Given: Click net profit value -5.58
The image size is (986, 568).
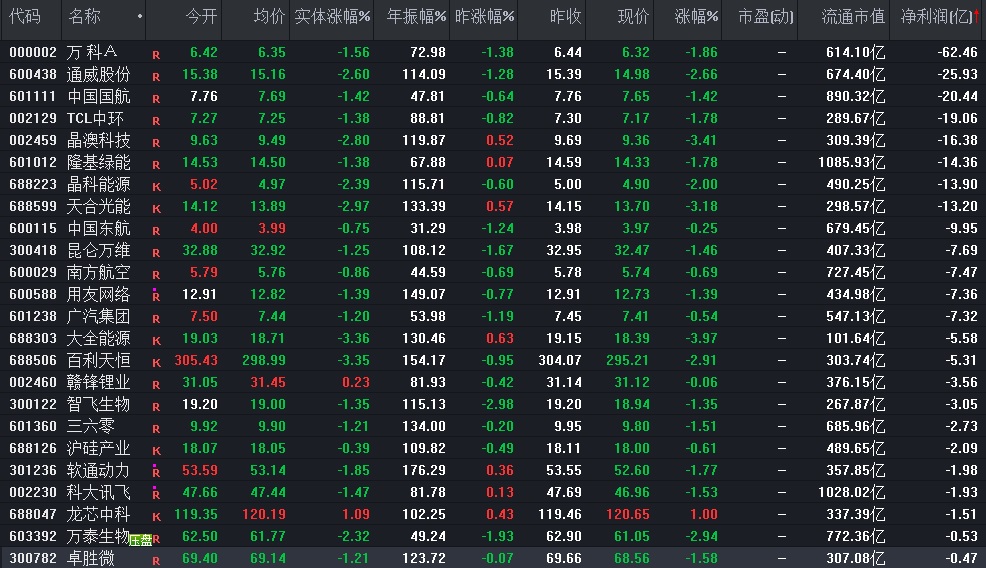Looking at the screenshot, I should pos(961,338).
